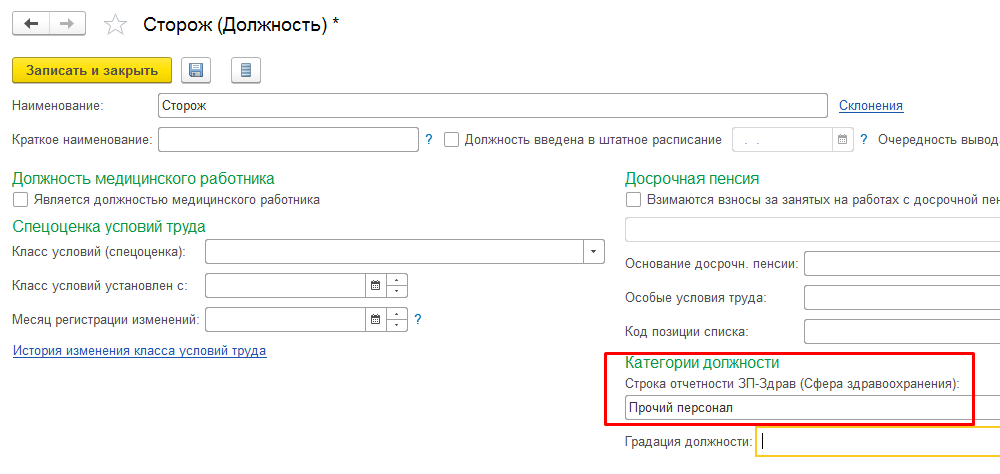The image size is (1000, 474).
Task: Click the forward navigation arrow
Action: (67, 23)
